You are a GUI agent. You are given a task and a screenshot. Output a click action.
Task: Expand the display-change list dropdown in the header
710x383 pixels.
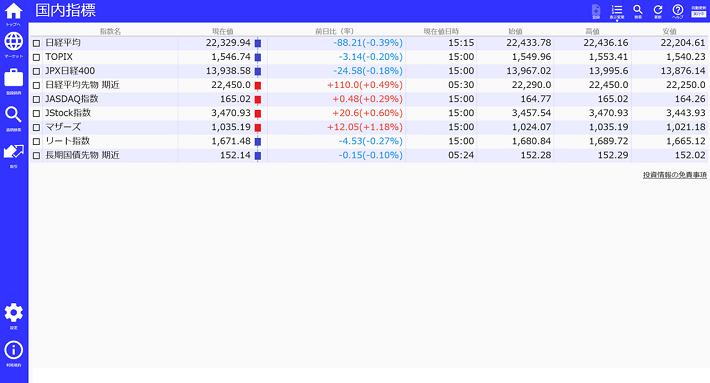(x=617, y=12)
